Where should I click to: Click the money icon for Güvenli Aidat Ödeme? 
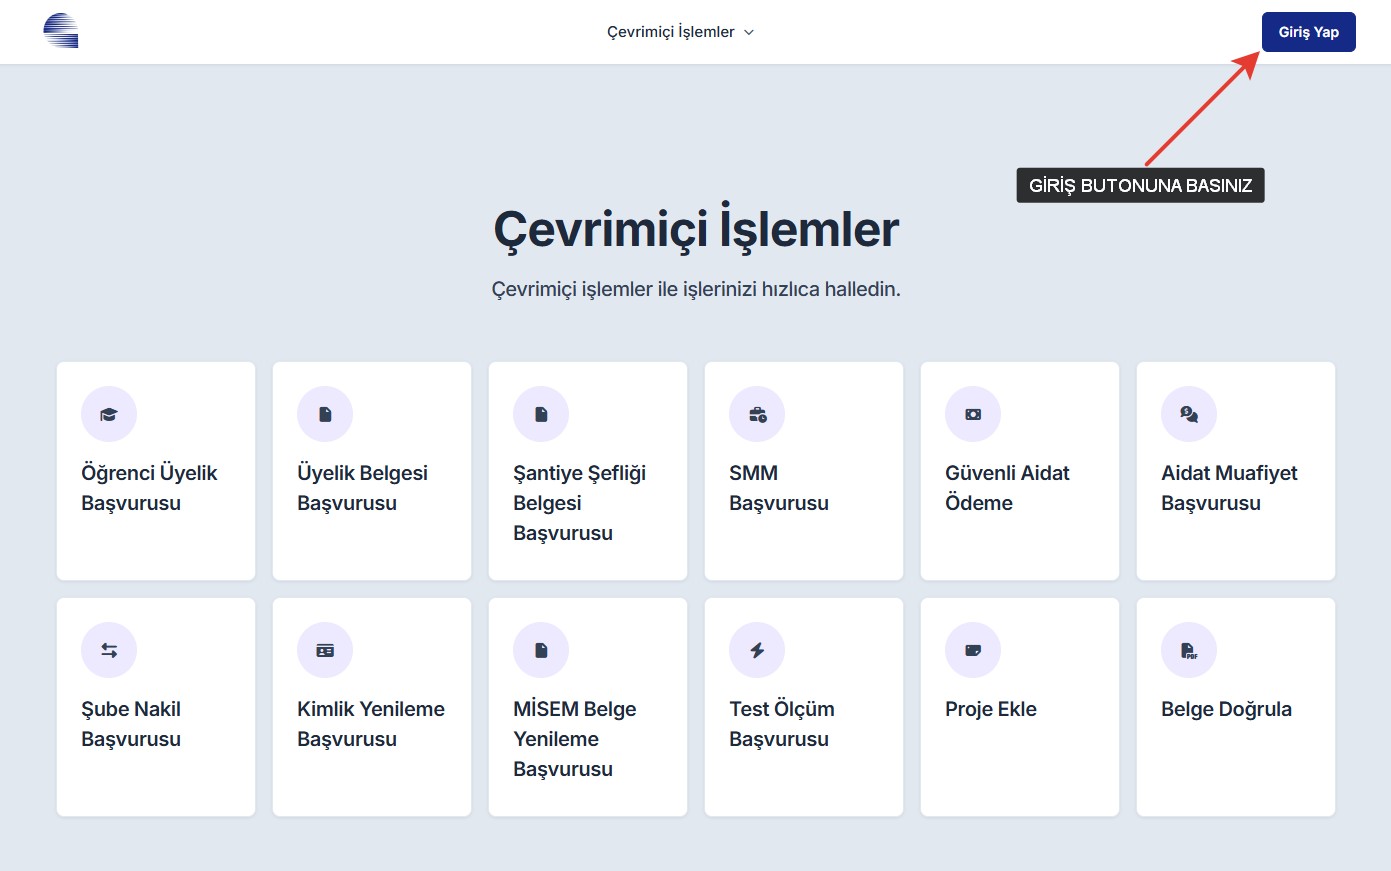pos(973,414)
